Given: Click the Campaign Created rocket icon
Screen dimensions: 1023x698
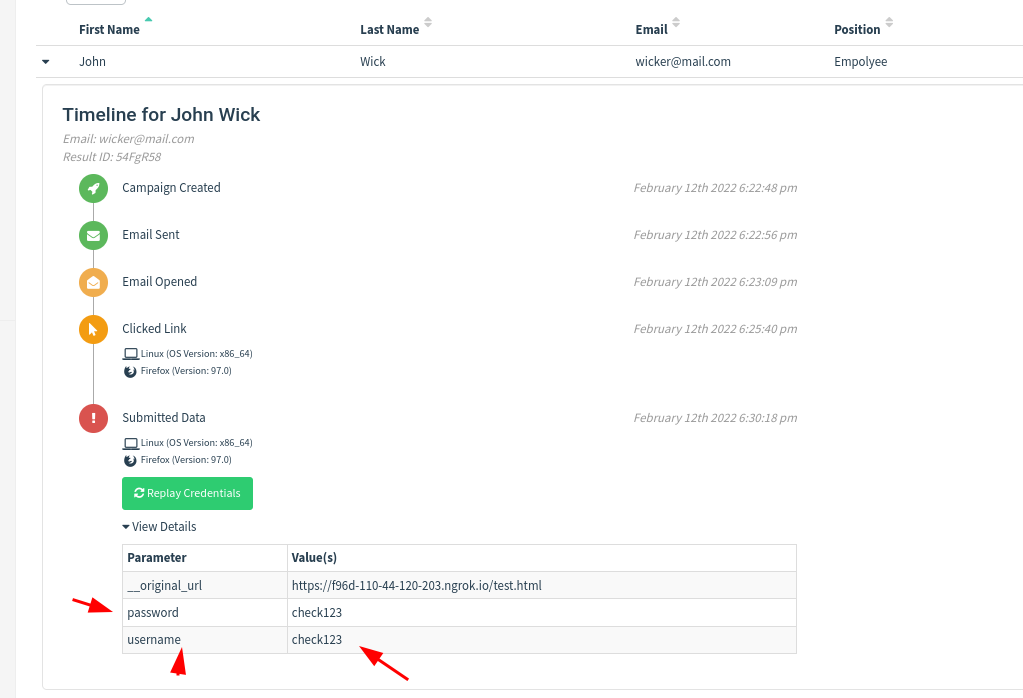Looking at the screenshot, I should 93,189.
